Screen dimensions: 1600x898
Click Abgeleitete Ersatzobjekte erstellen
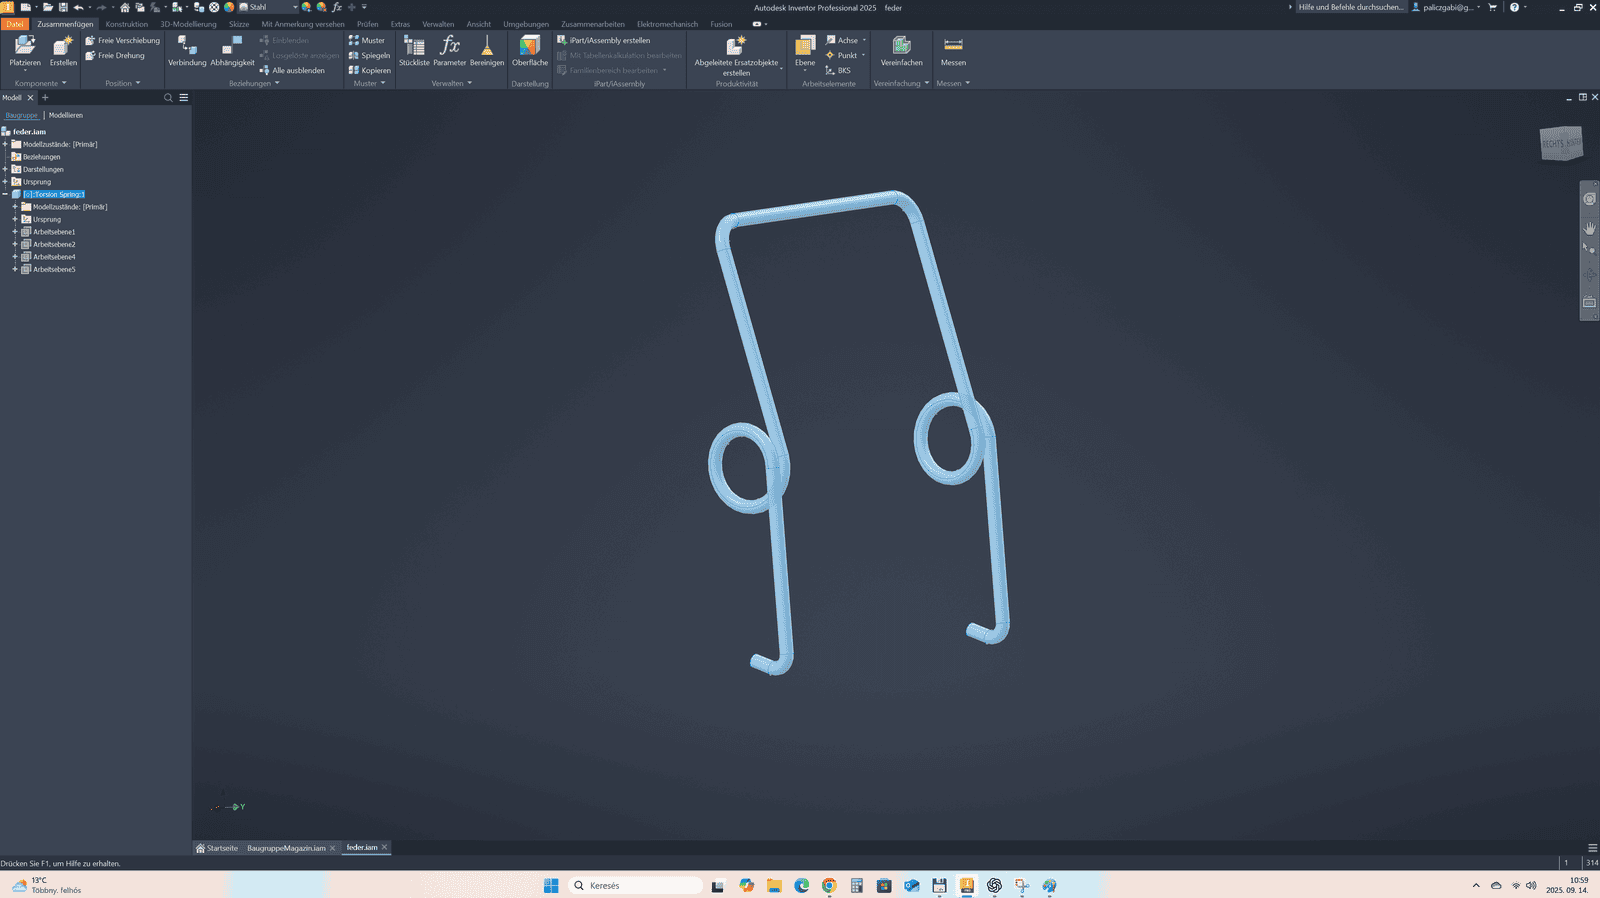(x=736, y=55)
